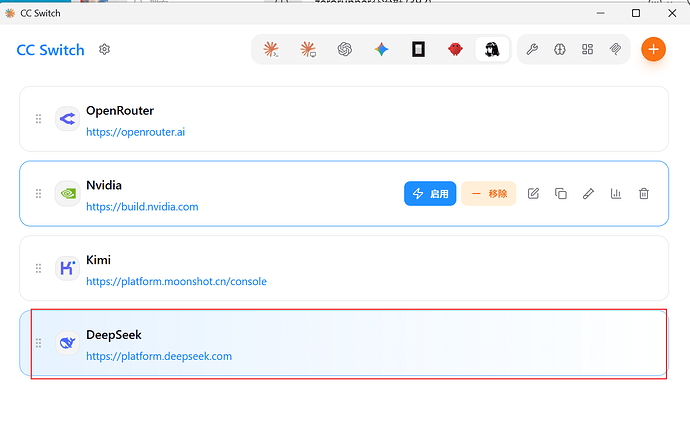Grab the Nvidia row drag handle
The height and width of the screenshot is (428, 690).
click(x=38, y=194)
